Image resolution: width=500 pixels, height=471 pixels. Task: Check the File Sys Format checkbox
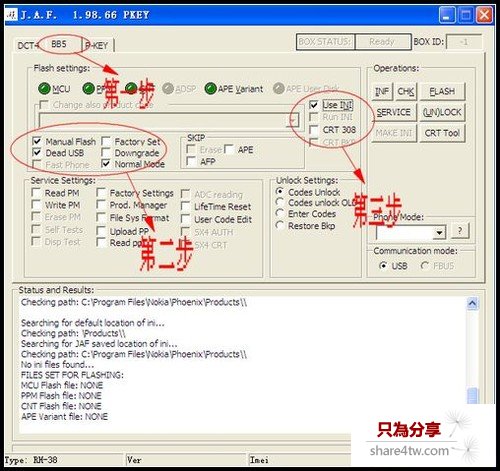pos(101,217)
